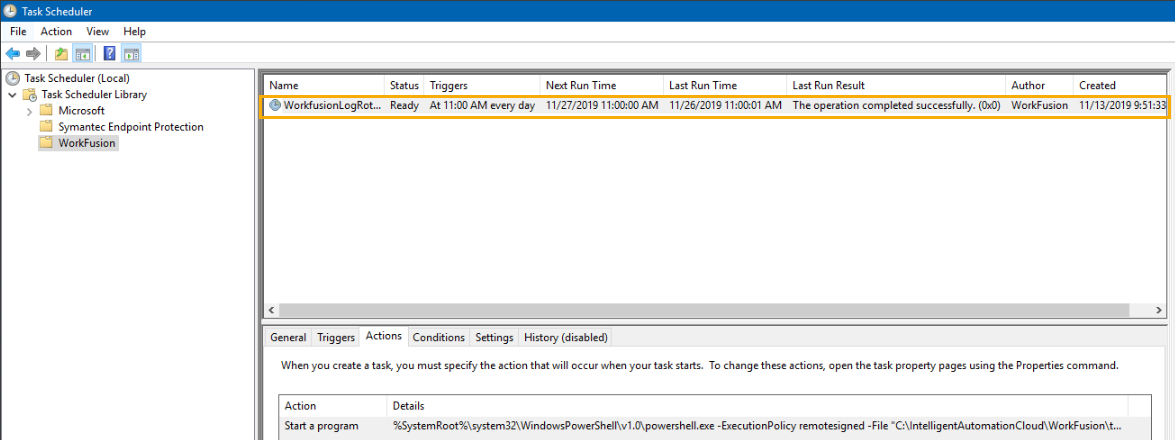Expand the Microsoft folder node
The image size is (1175, 440).
pos(29,111)
